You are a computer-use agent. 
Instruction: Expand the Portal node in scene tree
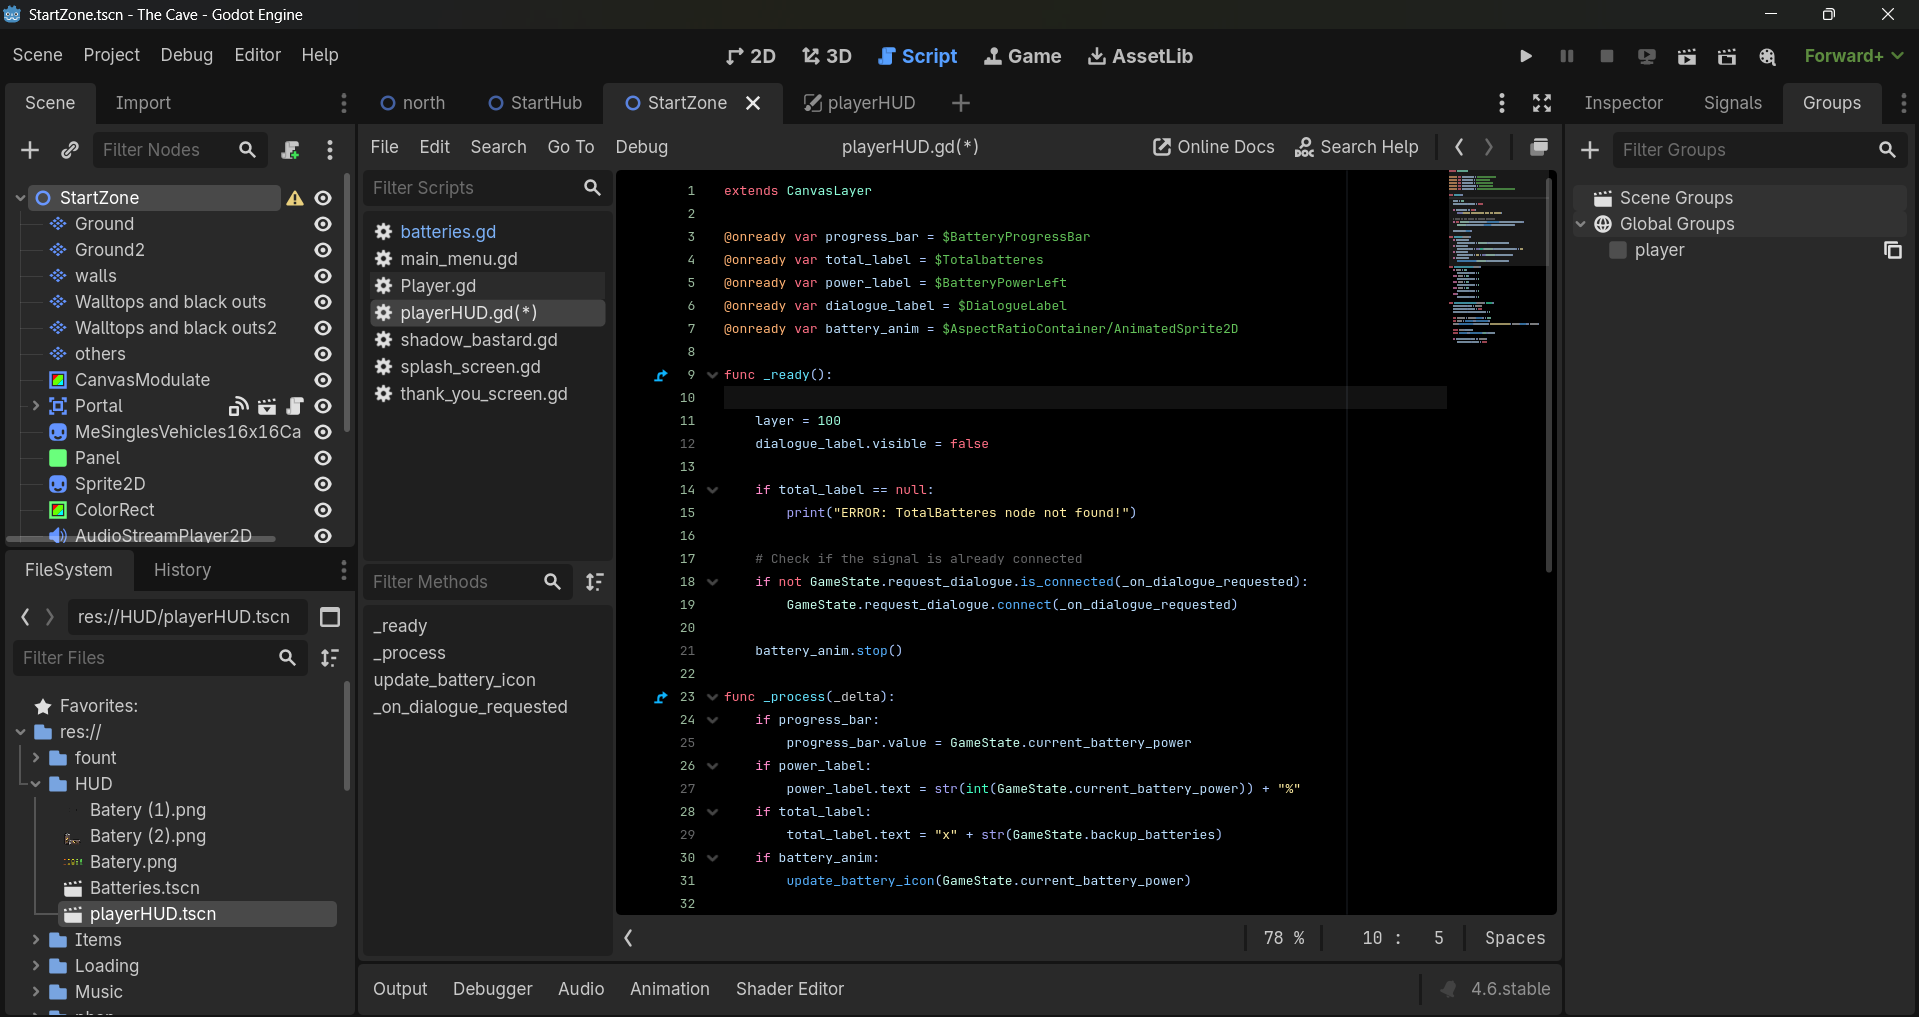(36, 406)
